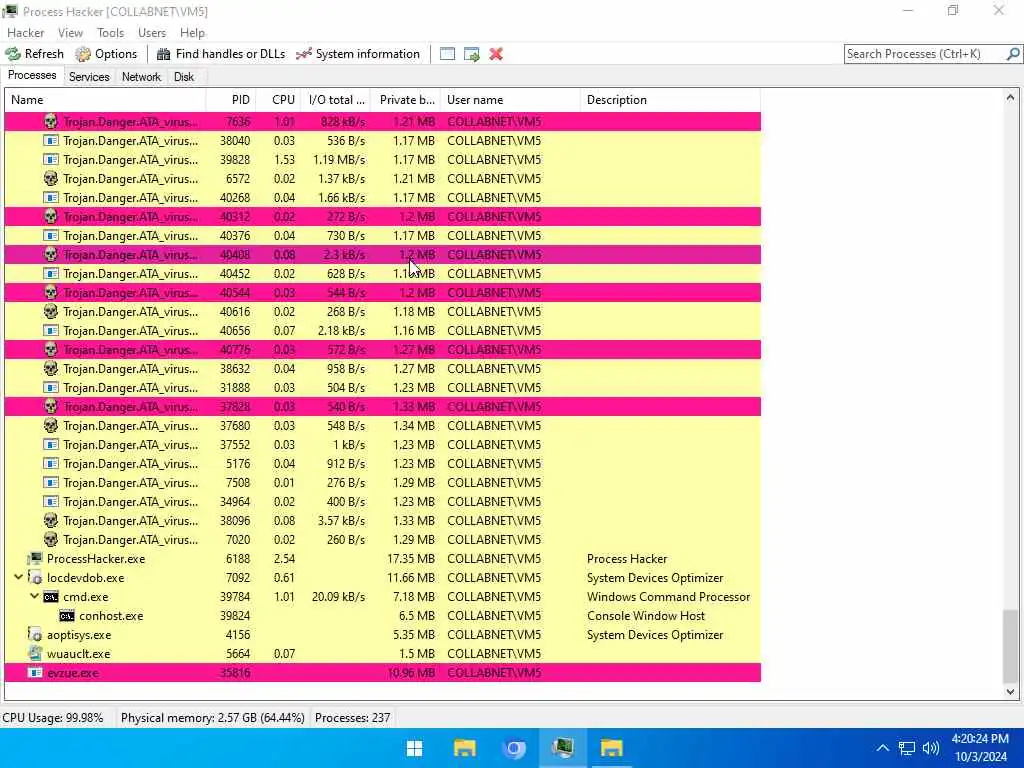The image size is (1024, 768).
Task: Click the cmd.exe console icon
Action: (x=50, y=597)
